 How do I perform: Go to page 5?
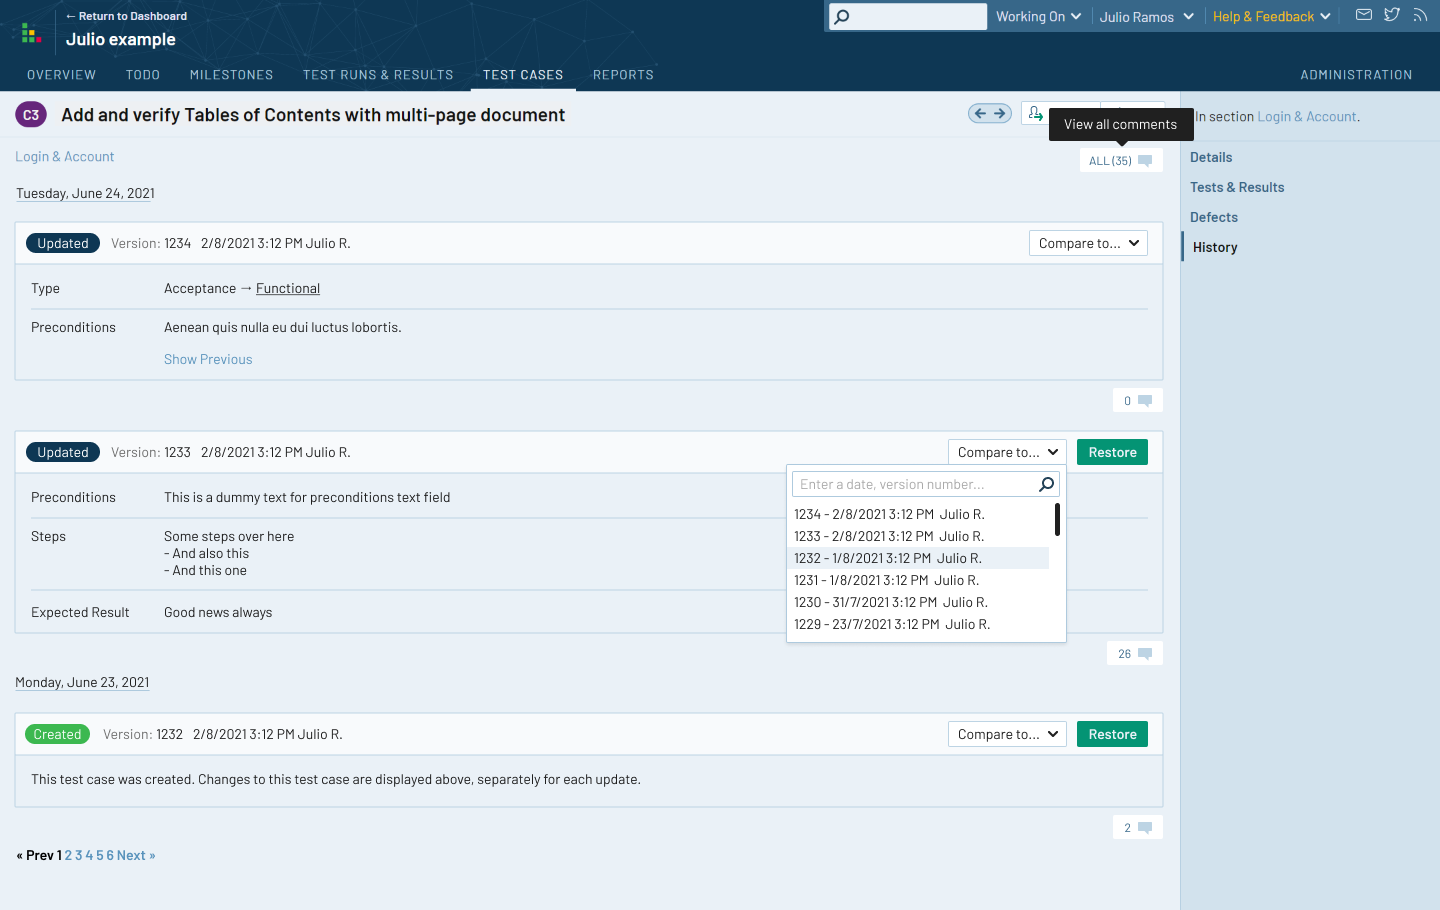coord(100,855)
